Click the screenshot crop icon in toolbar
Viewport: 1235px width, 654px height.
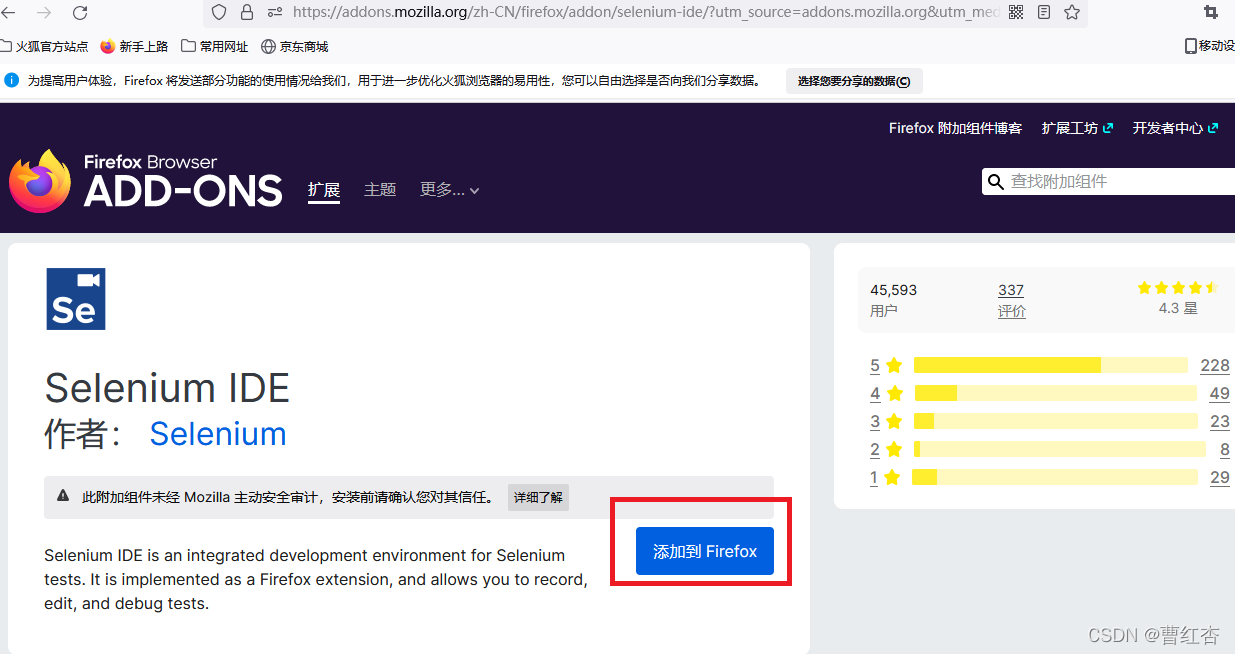tap(1211, 13)
